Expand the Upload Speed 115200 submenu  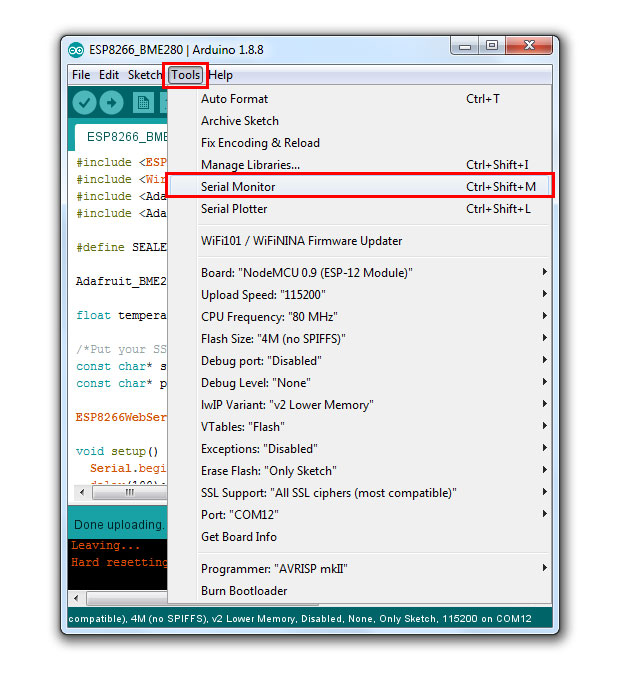(359, 294)
